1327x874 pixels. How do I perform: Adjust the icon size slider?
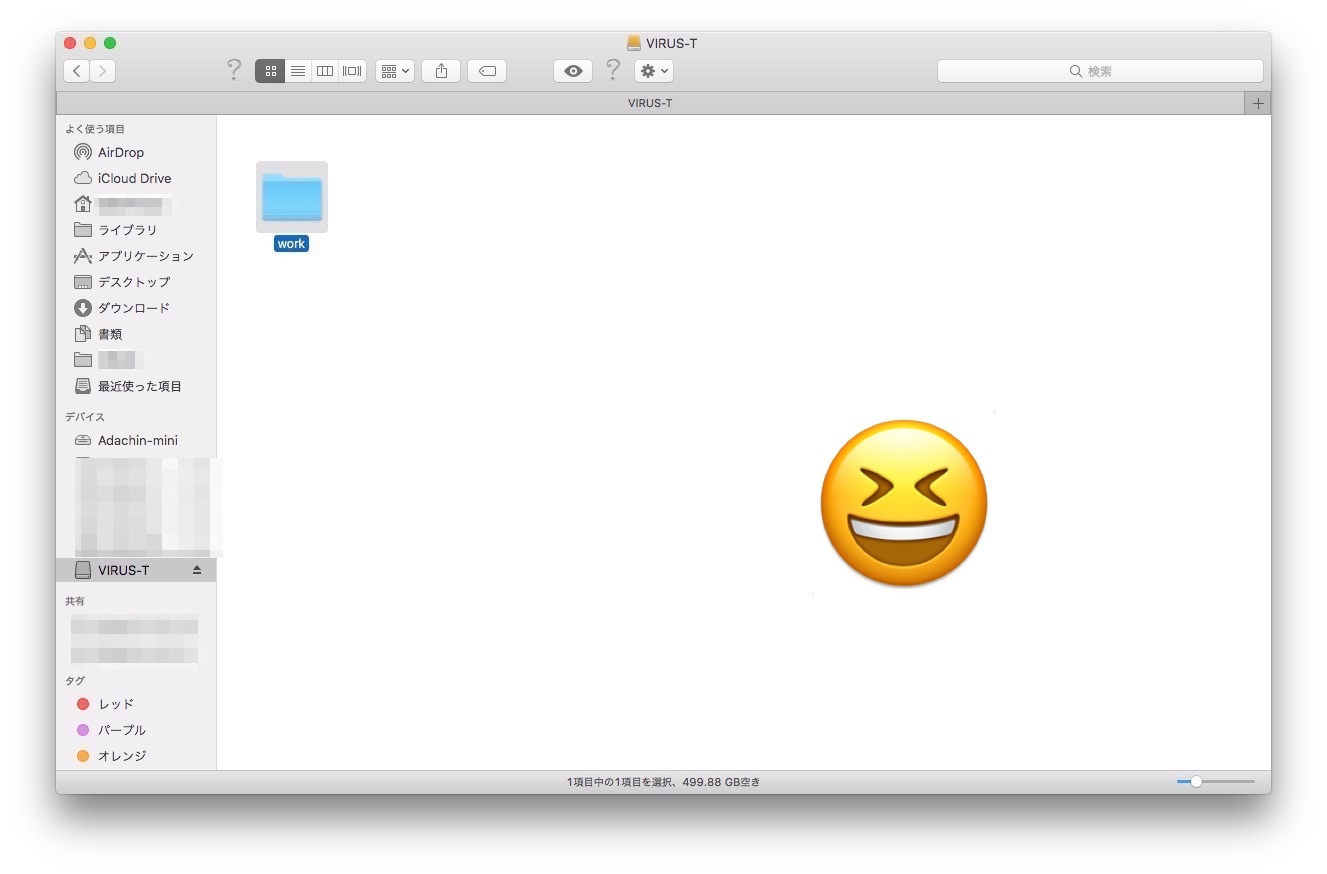click(1196, 781)
